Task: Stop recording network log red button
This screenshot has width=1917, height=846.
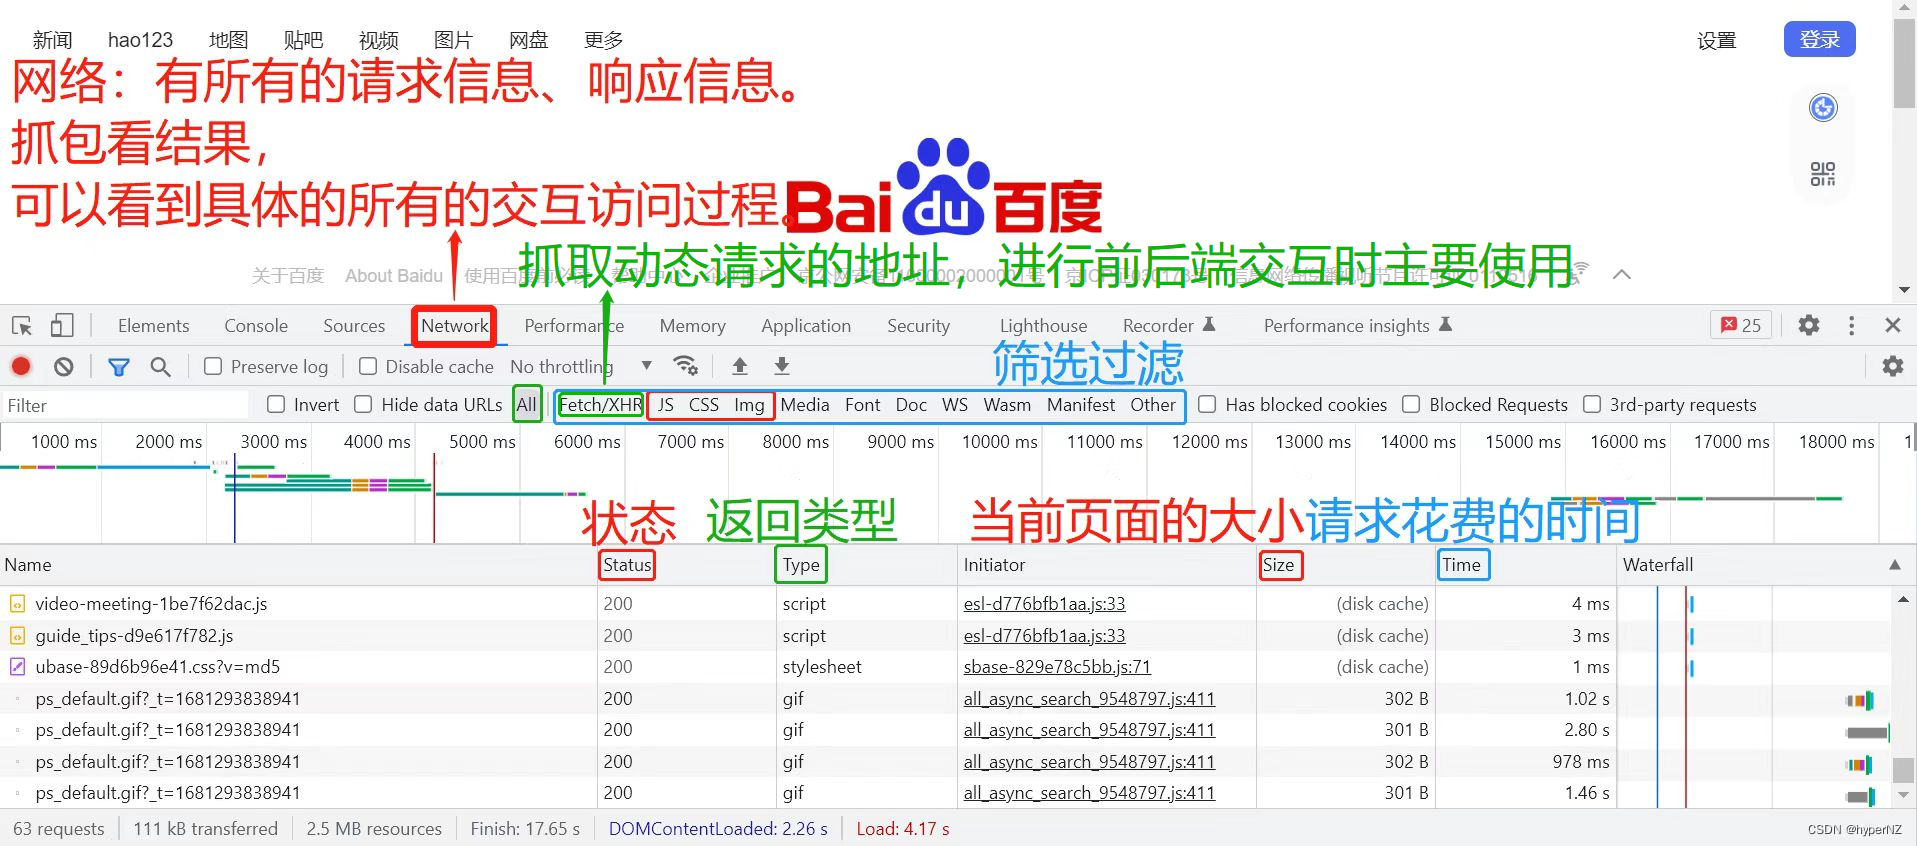Action: click(21, 366)
